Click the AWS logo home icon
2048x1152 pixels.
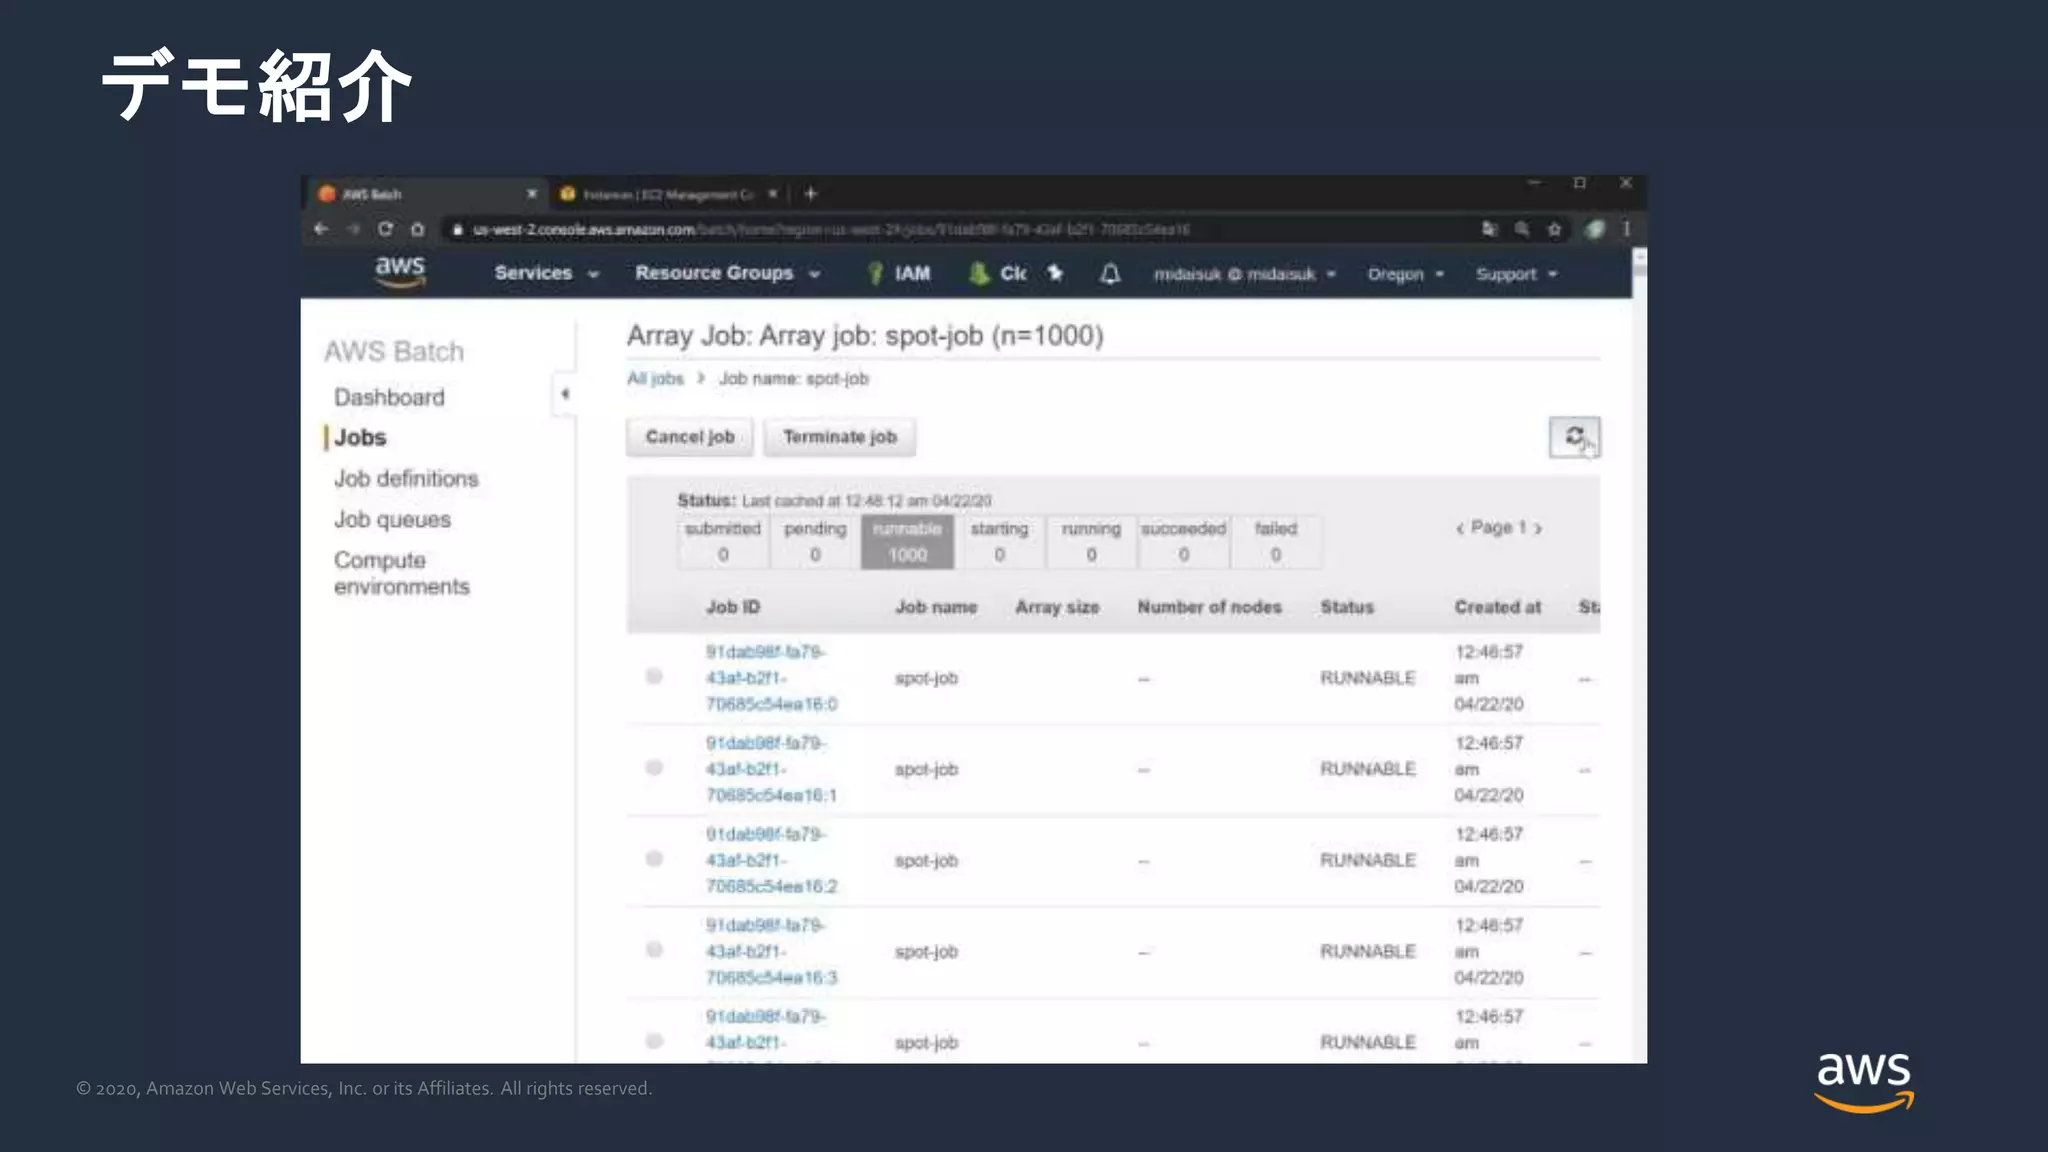coord(400,271)
